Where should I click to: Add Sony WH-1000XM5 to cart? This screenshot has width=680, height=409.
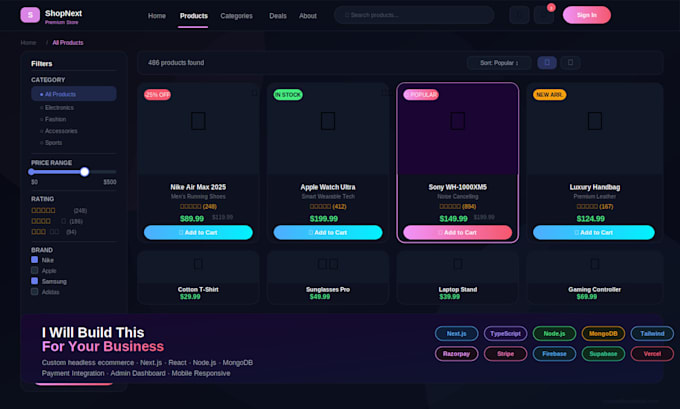tap(458, 232)
